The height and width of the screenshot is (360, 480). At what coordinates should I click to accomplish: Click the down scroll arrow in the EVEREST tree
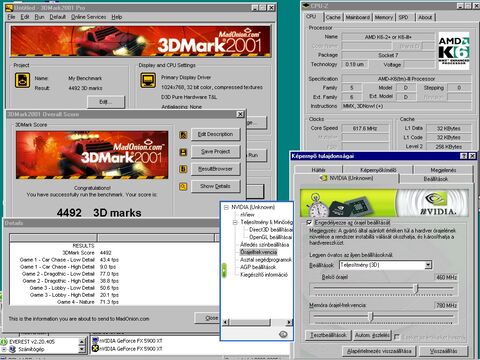tap(82, 349)
